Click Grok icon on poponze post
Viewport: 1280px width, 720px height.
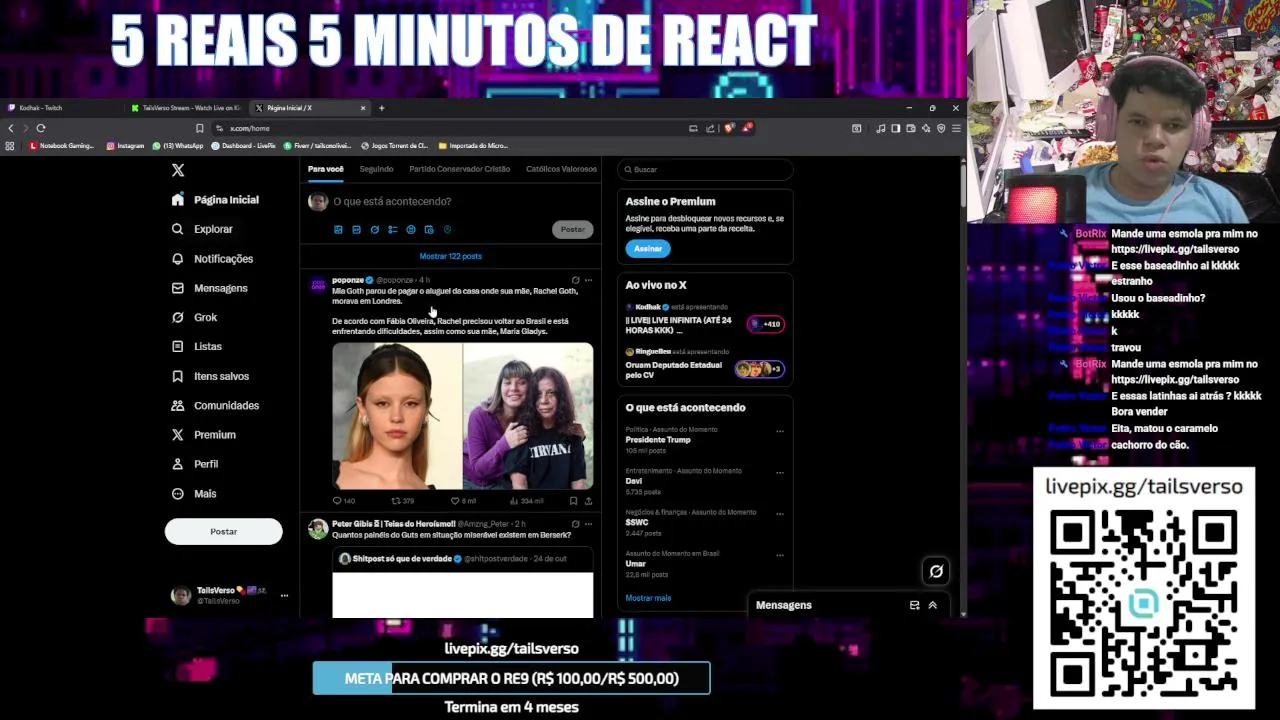coord(575,280)
